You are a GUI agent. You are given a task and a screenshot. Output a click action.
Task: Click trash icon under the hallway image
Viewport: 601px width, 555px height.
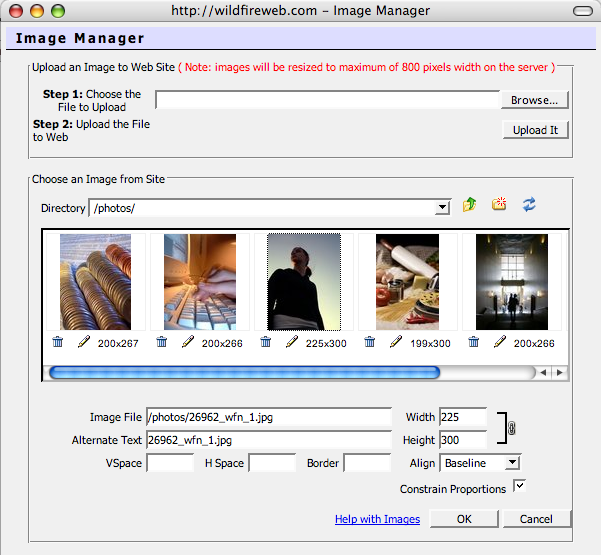click(474, 342)
